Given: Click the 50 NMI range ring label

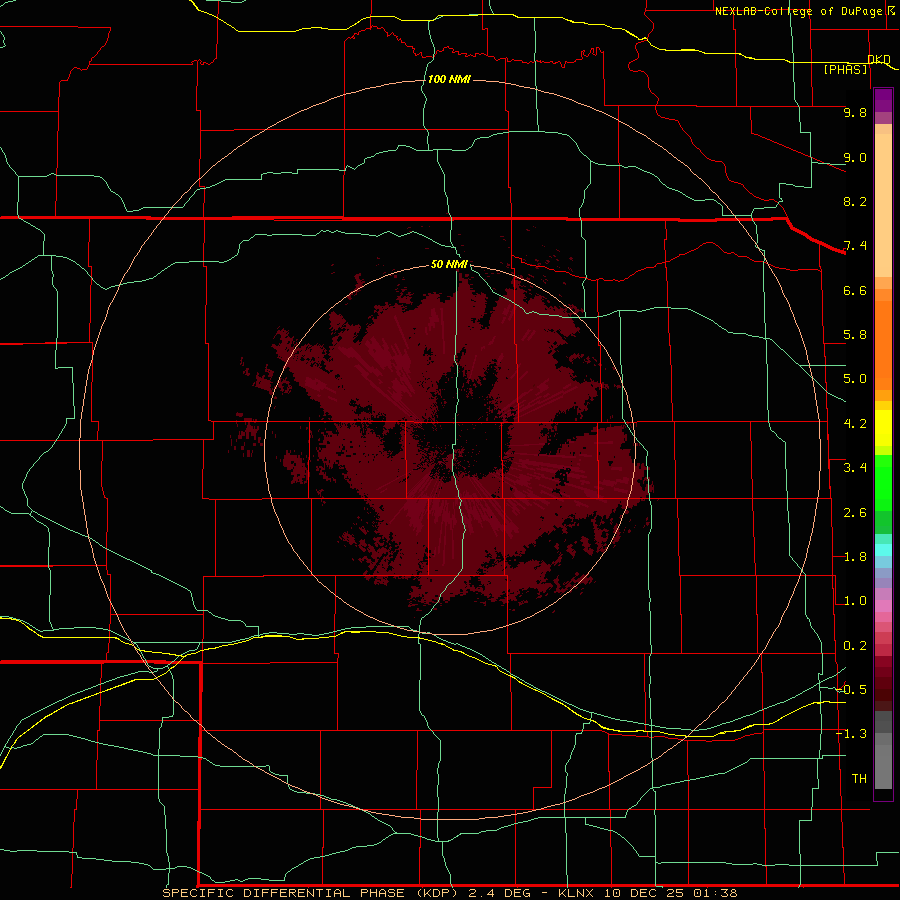Looking at the screenshot, I should coord(449,264).
